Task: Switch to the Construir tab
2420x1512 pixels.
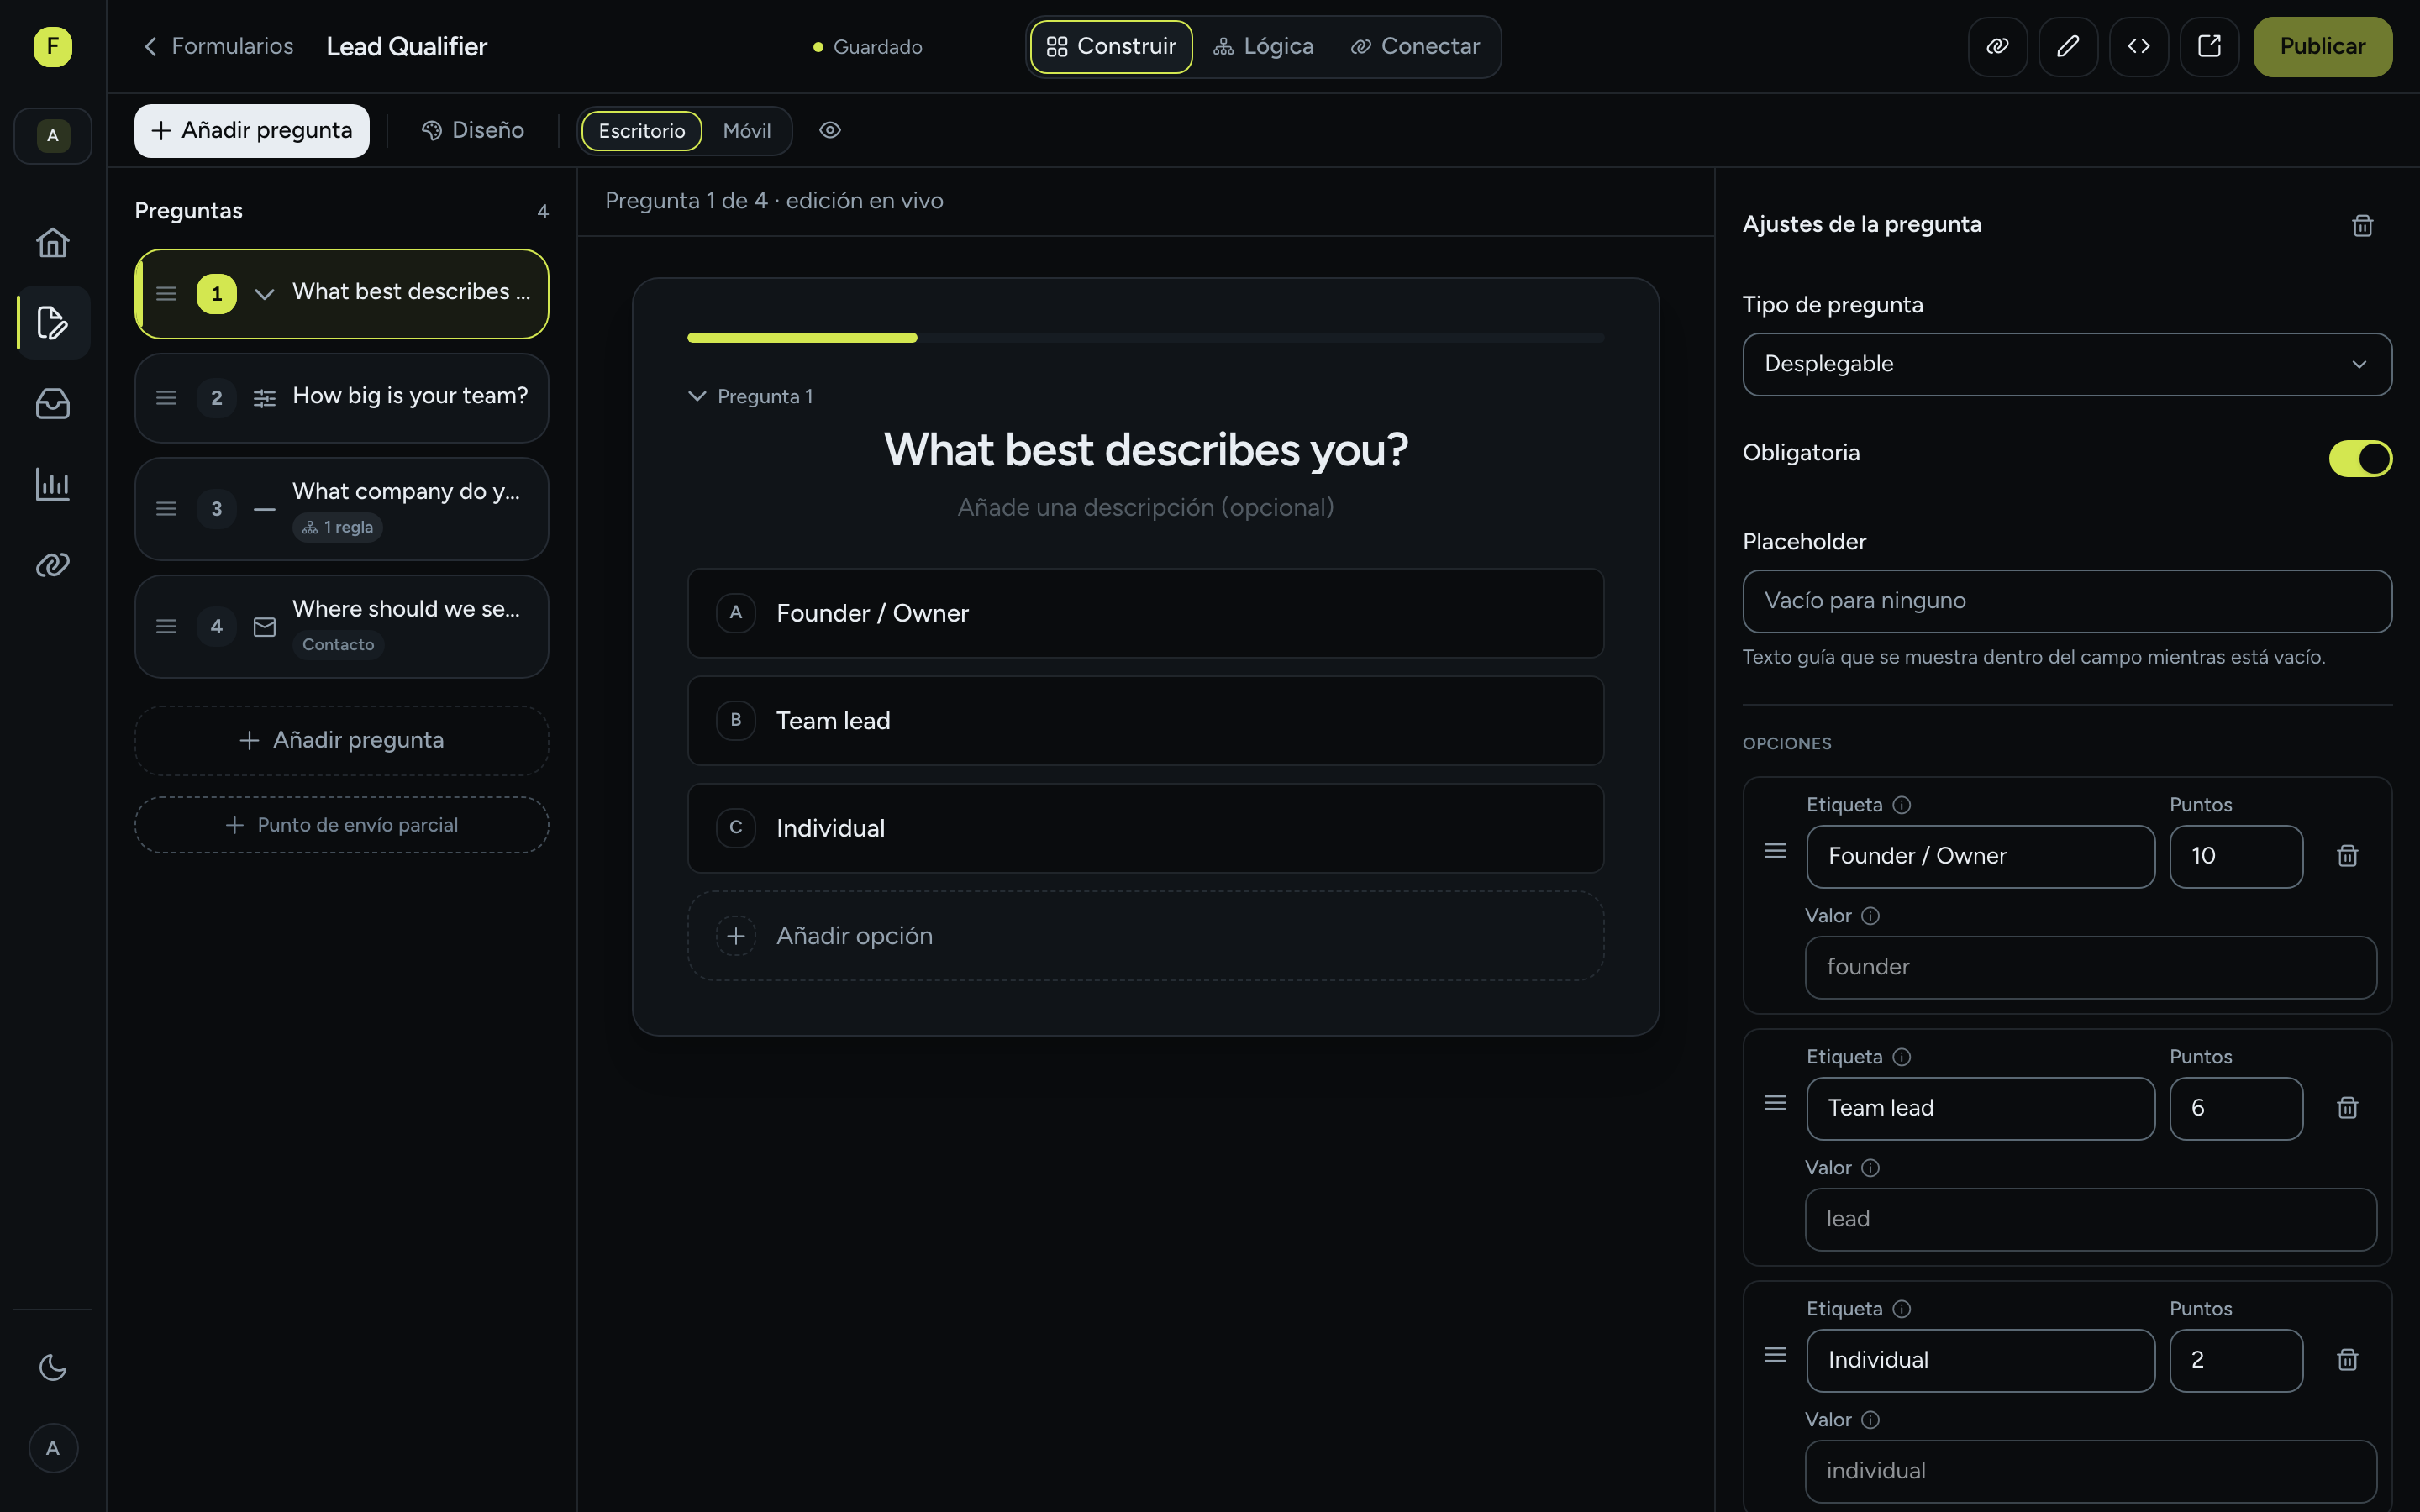Action: coord(1111,46)
